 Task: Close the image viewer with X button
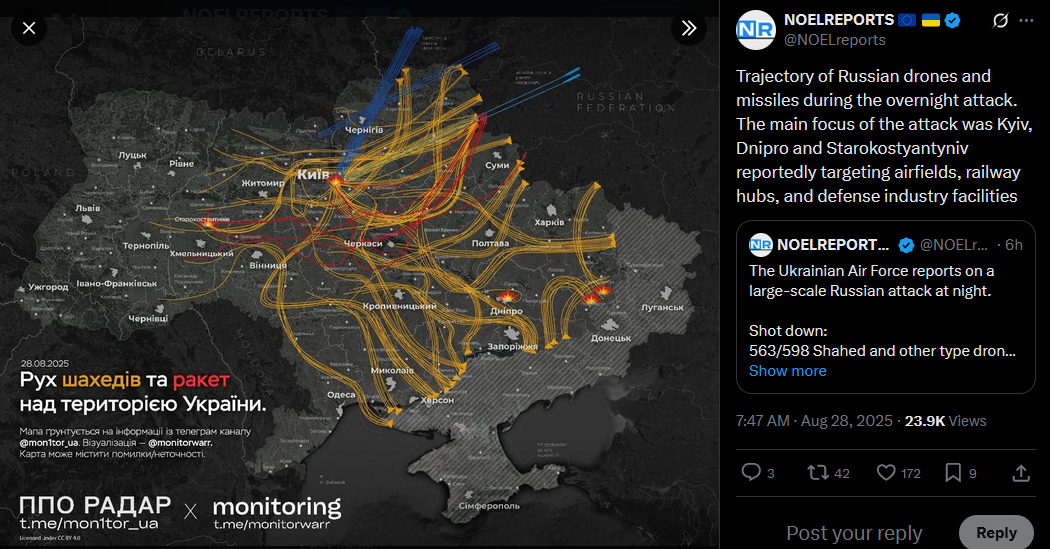click(x=29, y=28)
